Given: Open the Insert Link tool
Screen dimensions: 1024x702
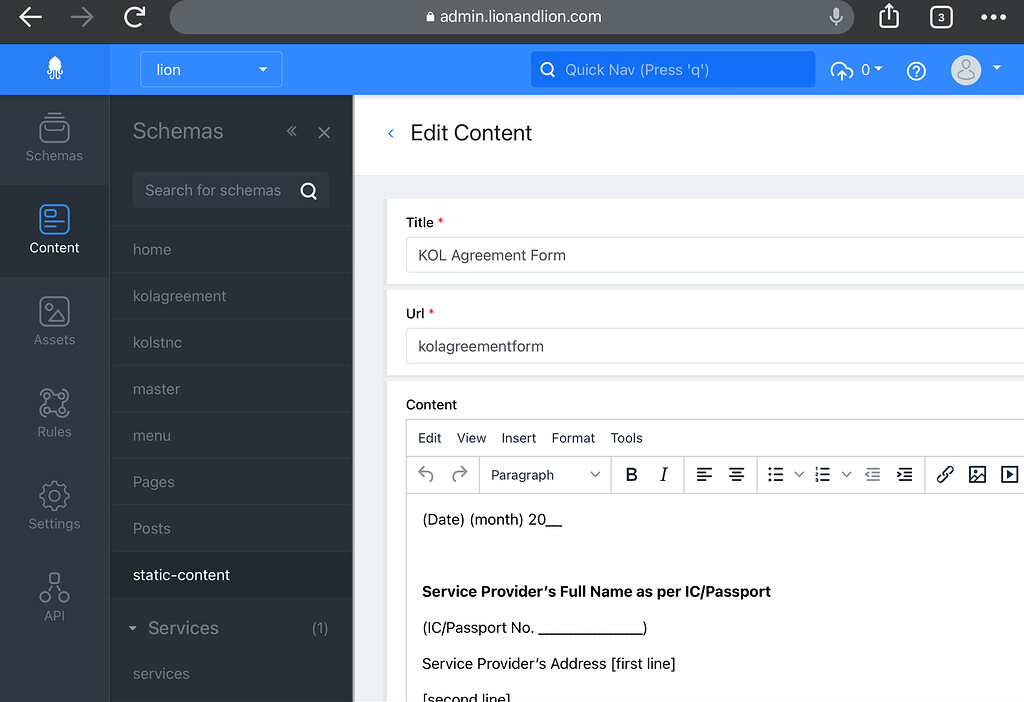Looking at the screenshot, I should click(x=945, y=474).
